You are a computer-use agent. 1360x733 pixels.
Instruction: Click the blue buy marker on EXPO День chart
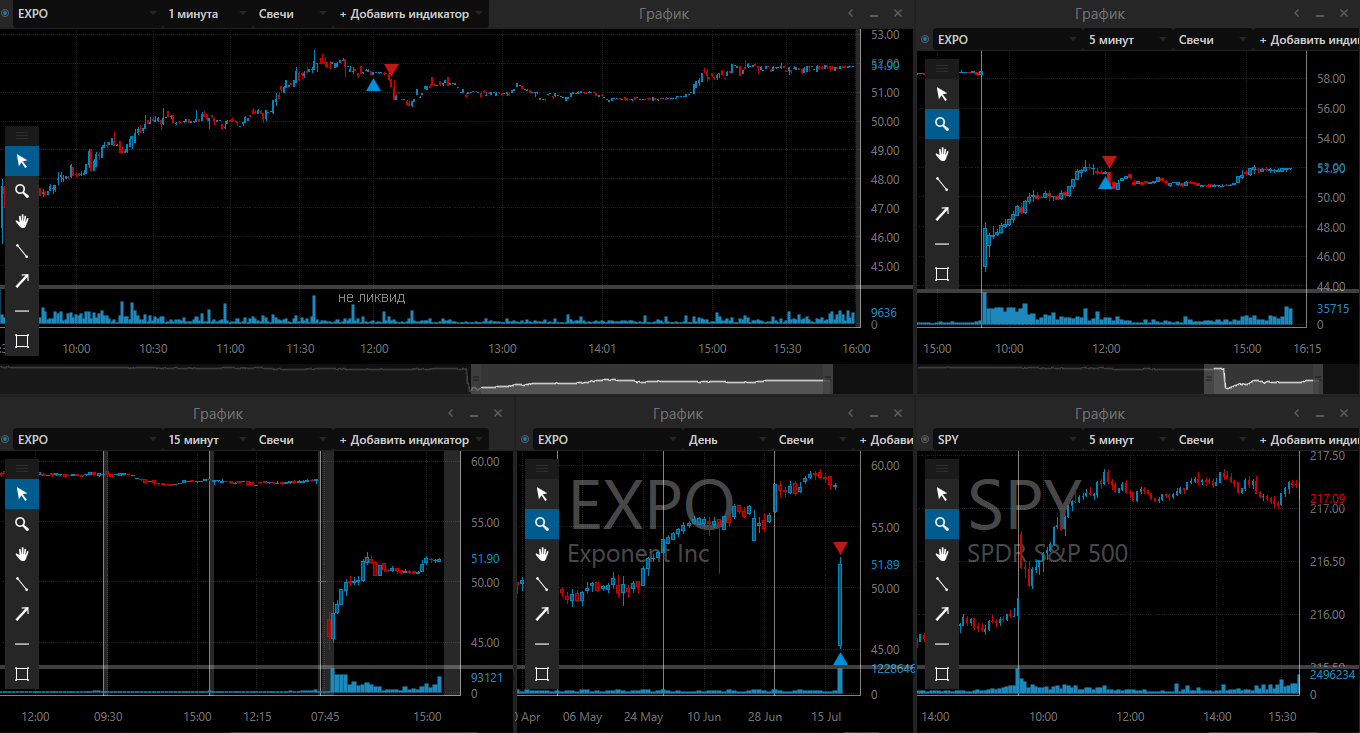click(840, 659)
